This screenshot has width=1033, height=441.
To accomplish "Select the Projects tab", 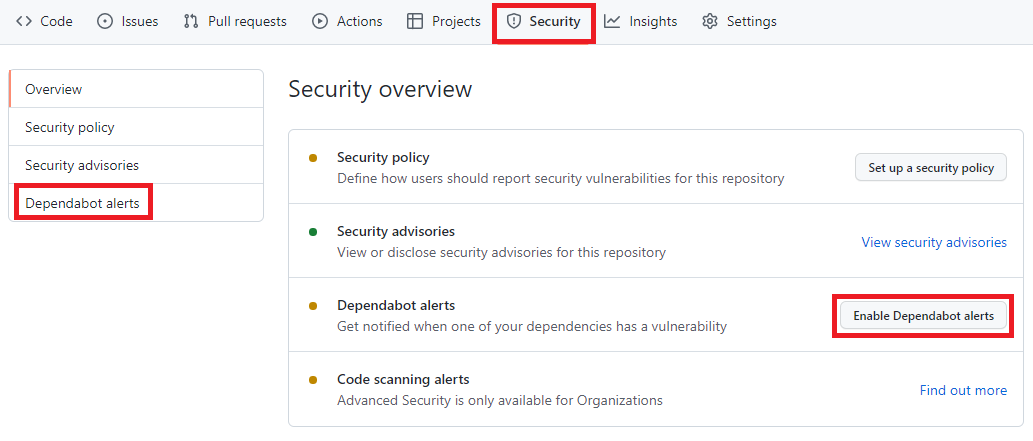I will [x=444, y=21].
